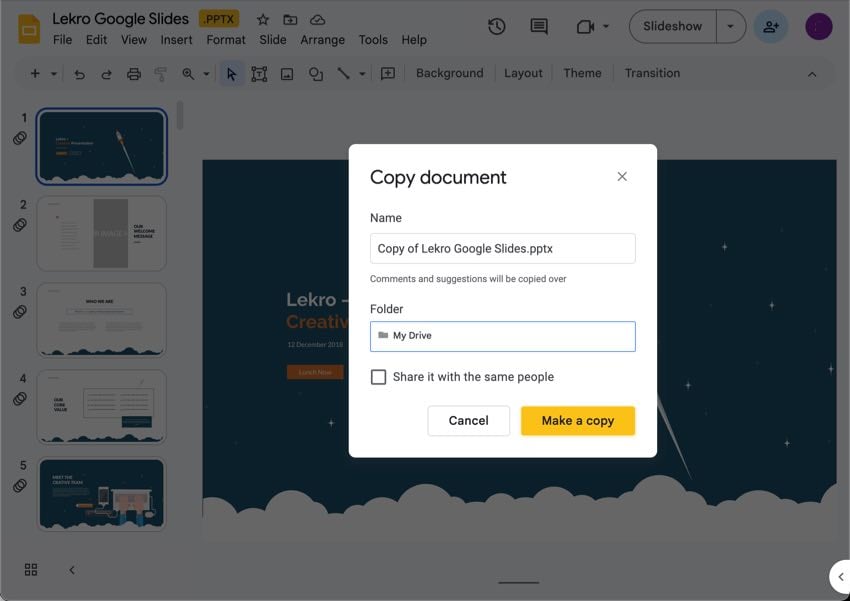Click the share people button
Image resolution: width=850 pixels, height=601 pixels.
point(770,27)
